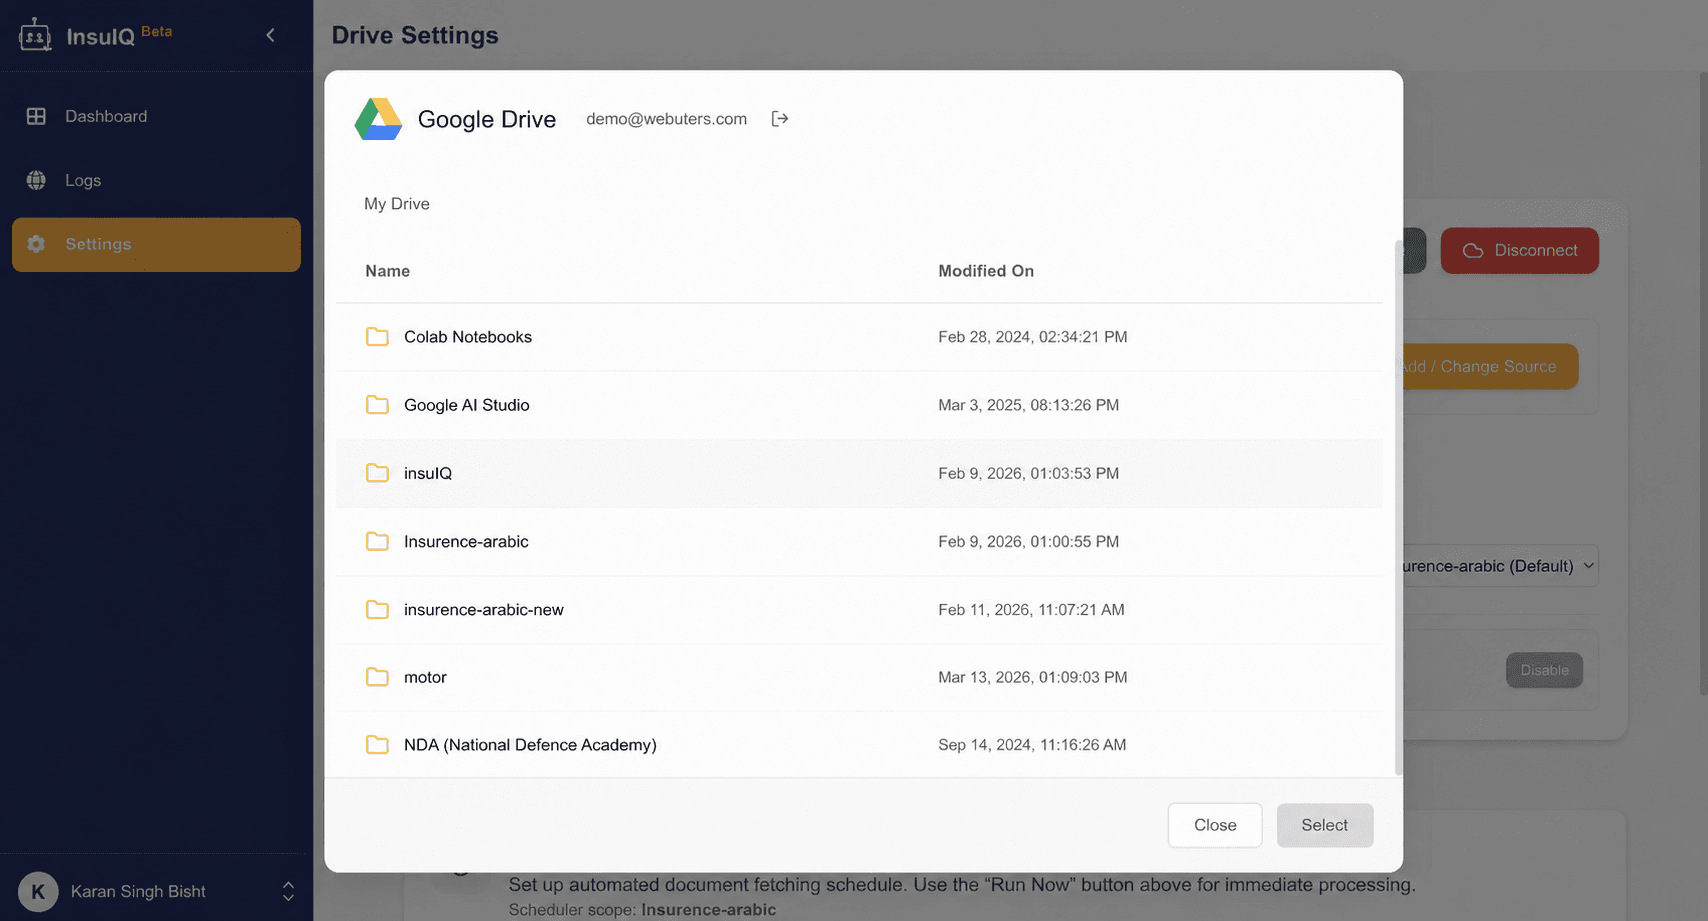Click the date Sep 14, 2024, 11:16:26 AM
The height and width of the screenshot is (921, 1708).
point(1032,745)
